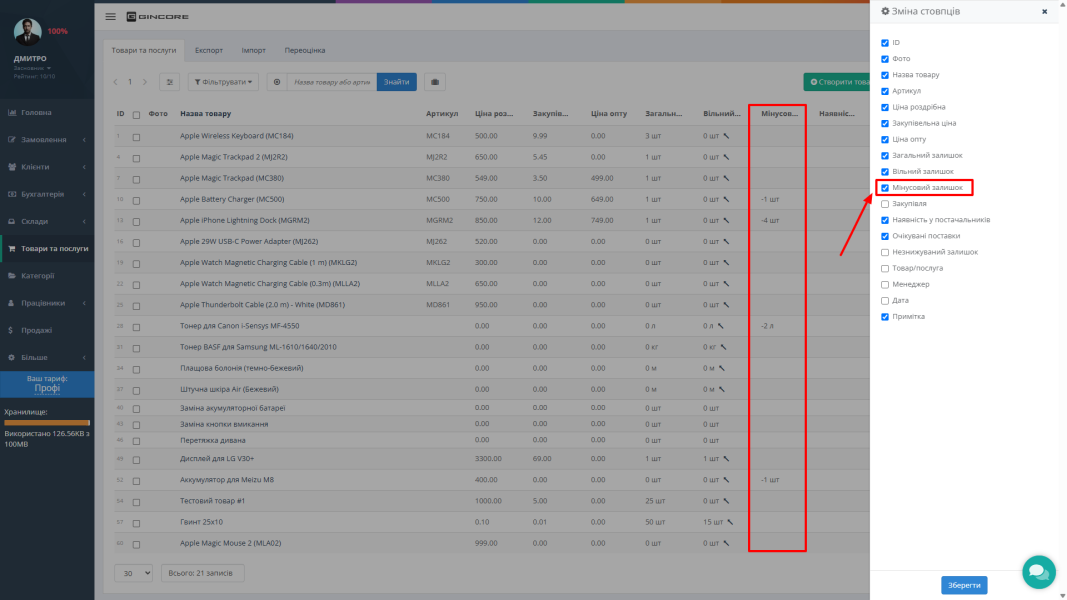Open the rows per page dropdown
The width and height of the screenshot is (1067, 600).
133,573
